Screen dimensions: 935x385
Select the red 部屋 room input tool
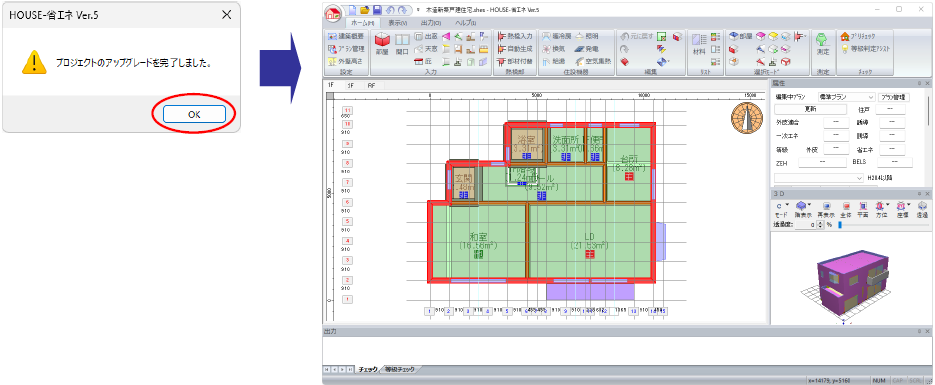pos(382,45)
